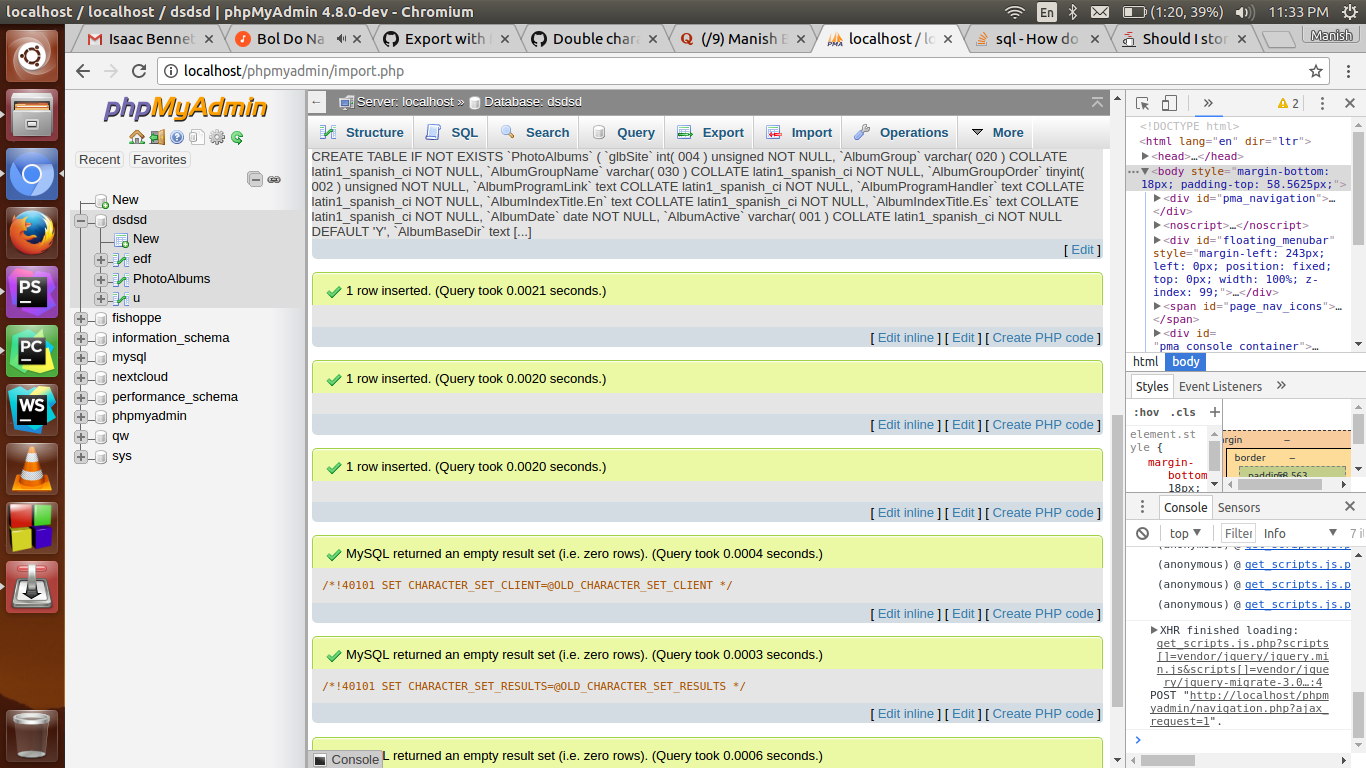Click the log out door icon
Viewport: 1366px width, 768px height.
(x=157, y=137)
